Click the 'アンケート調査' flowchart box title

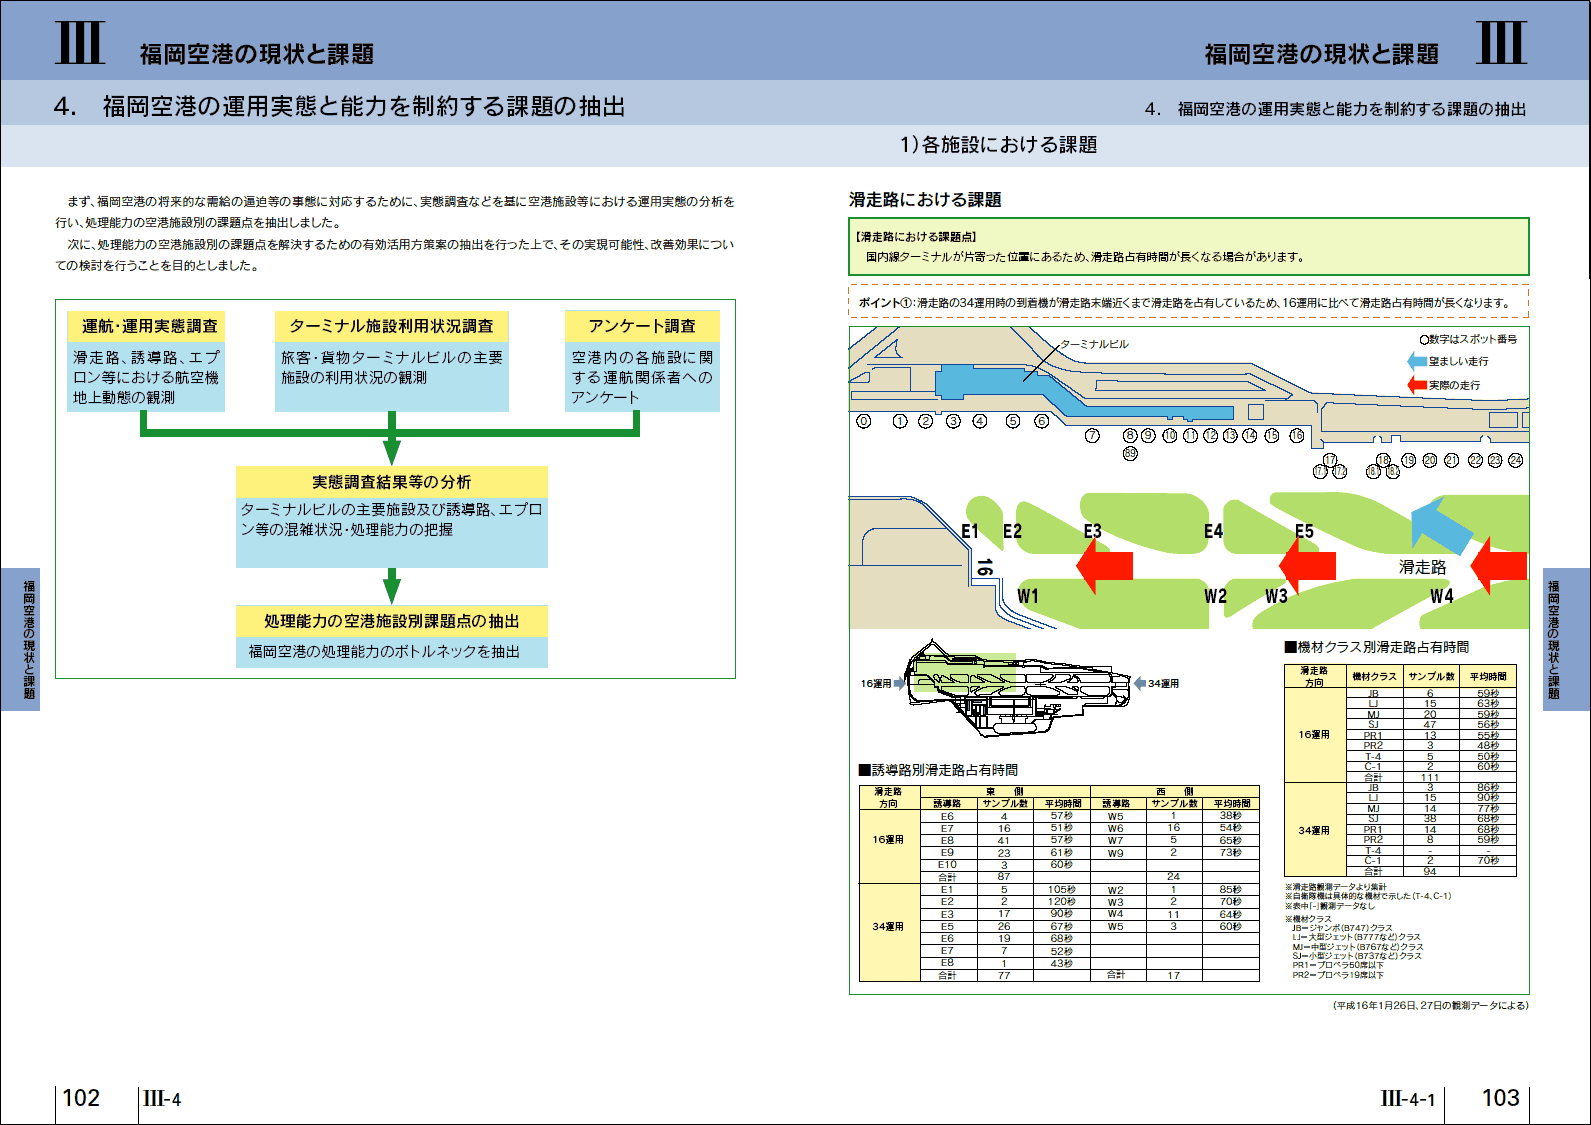[642, 326]
